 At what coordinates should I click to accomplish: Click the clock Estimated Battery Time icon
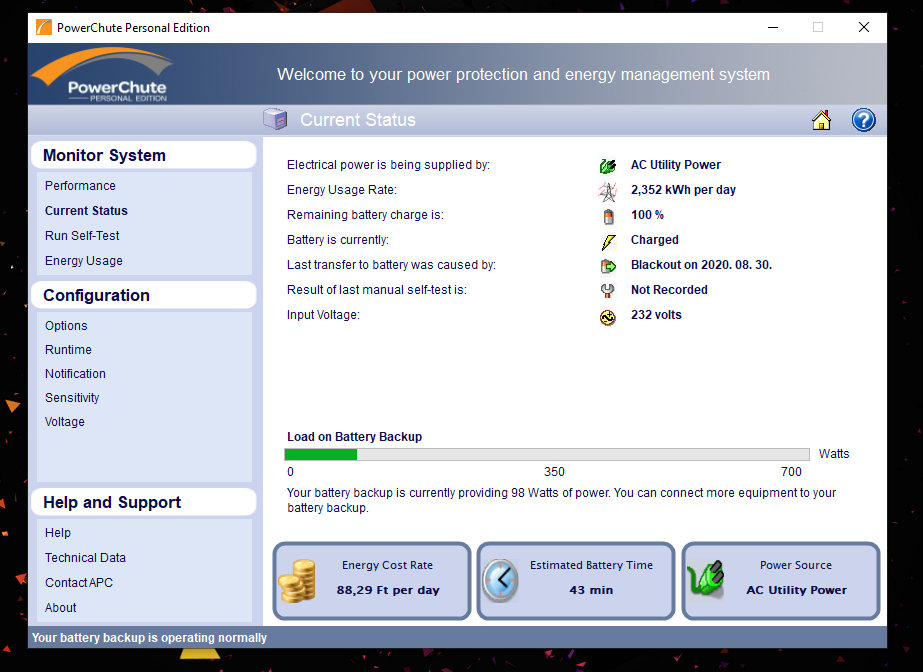500,580
